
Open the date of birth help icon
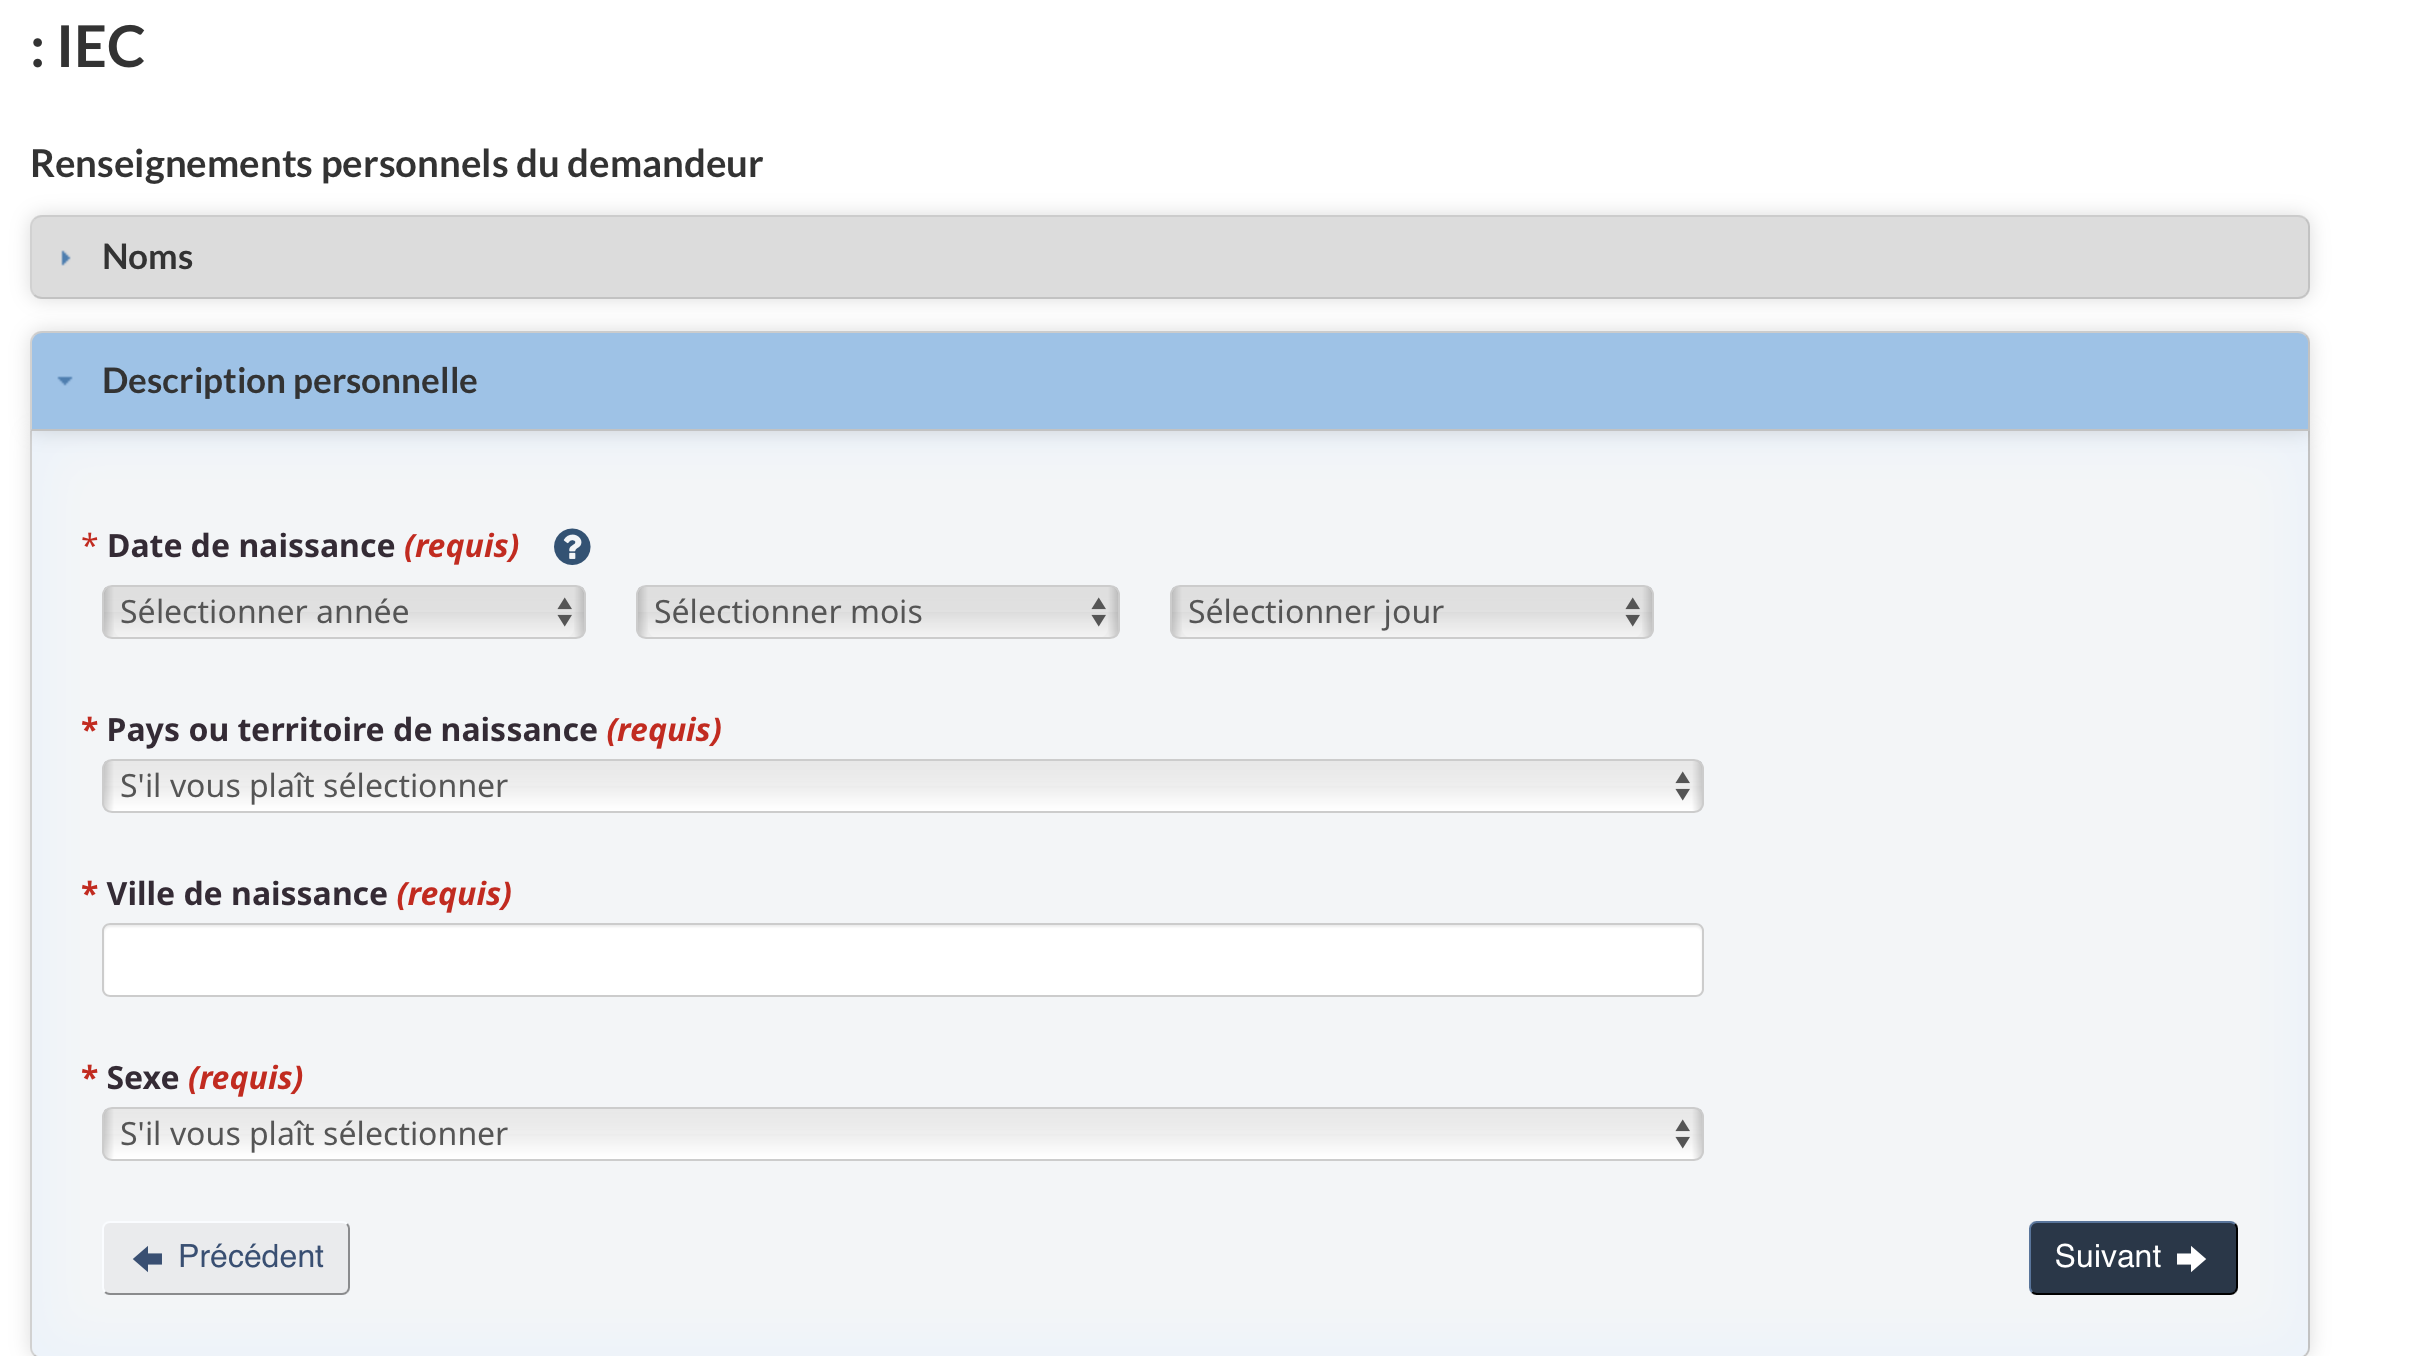coord(572,547)
